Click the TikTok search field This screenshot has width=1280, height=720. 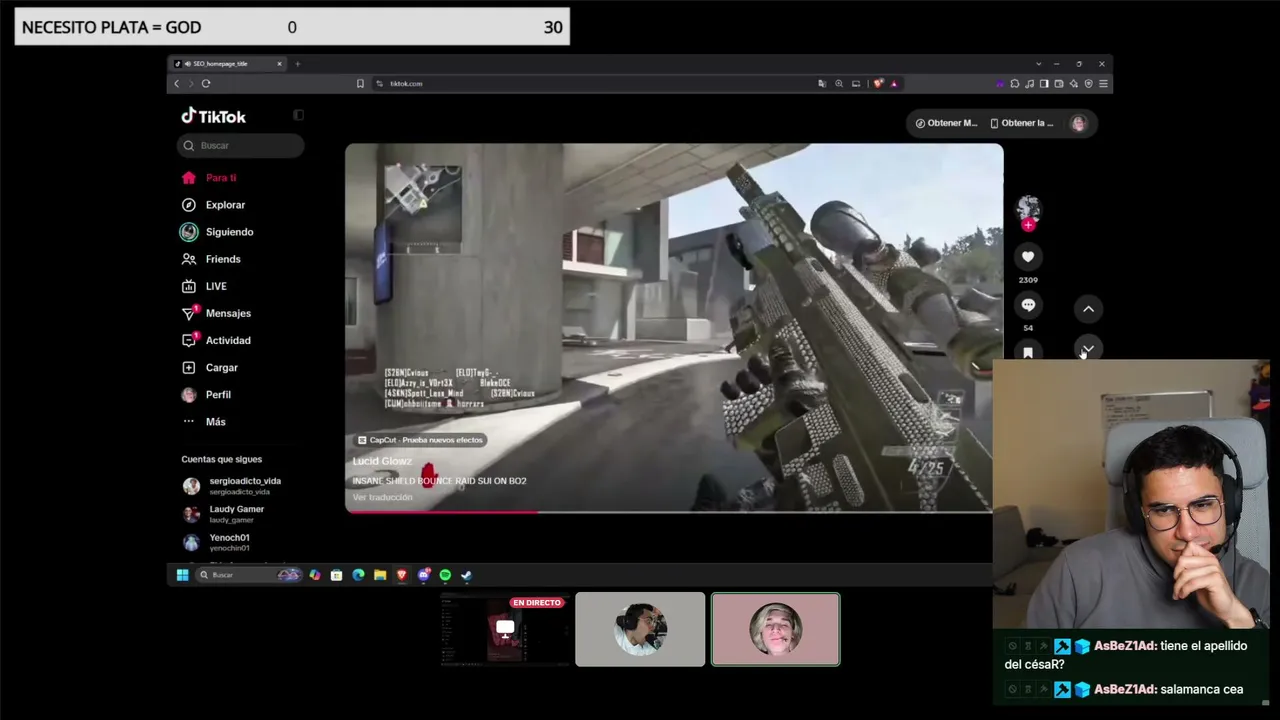pyautogui.click(x=241, y=145)
